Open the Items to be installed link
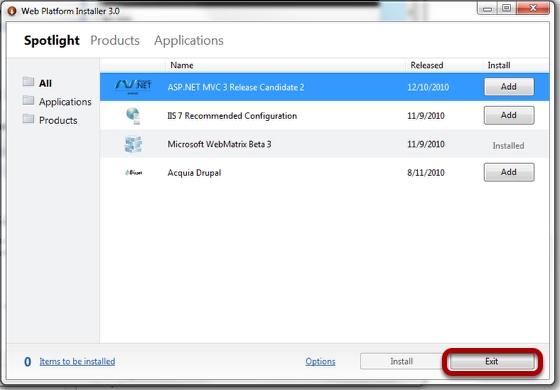560x390 pixels. click(77, 361)
